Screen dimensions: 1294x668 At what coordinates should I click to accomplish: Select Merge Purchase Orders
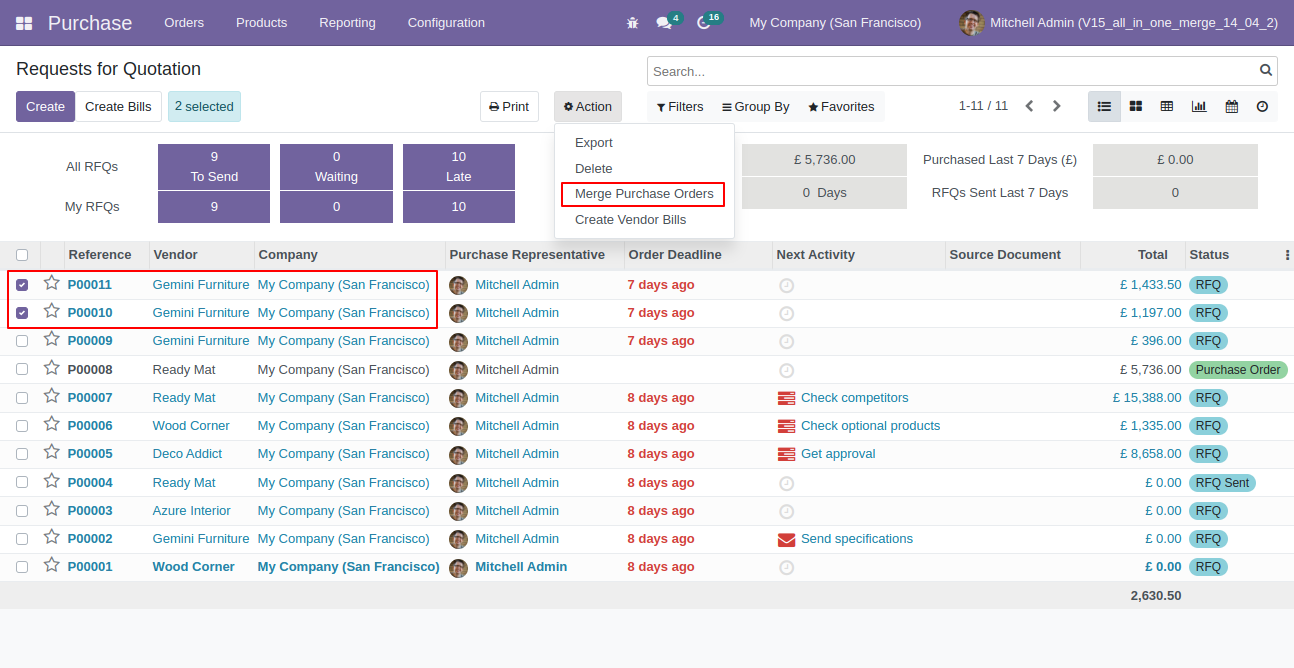pyautogui.click(x=644, y=194)
